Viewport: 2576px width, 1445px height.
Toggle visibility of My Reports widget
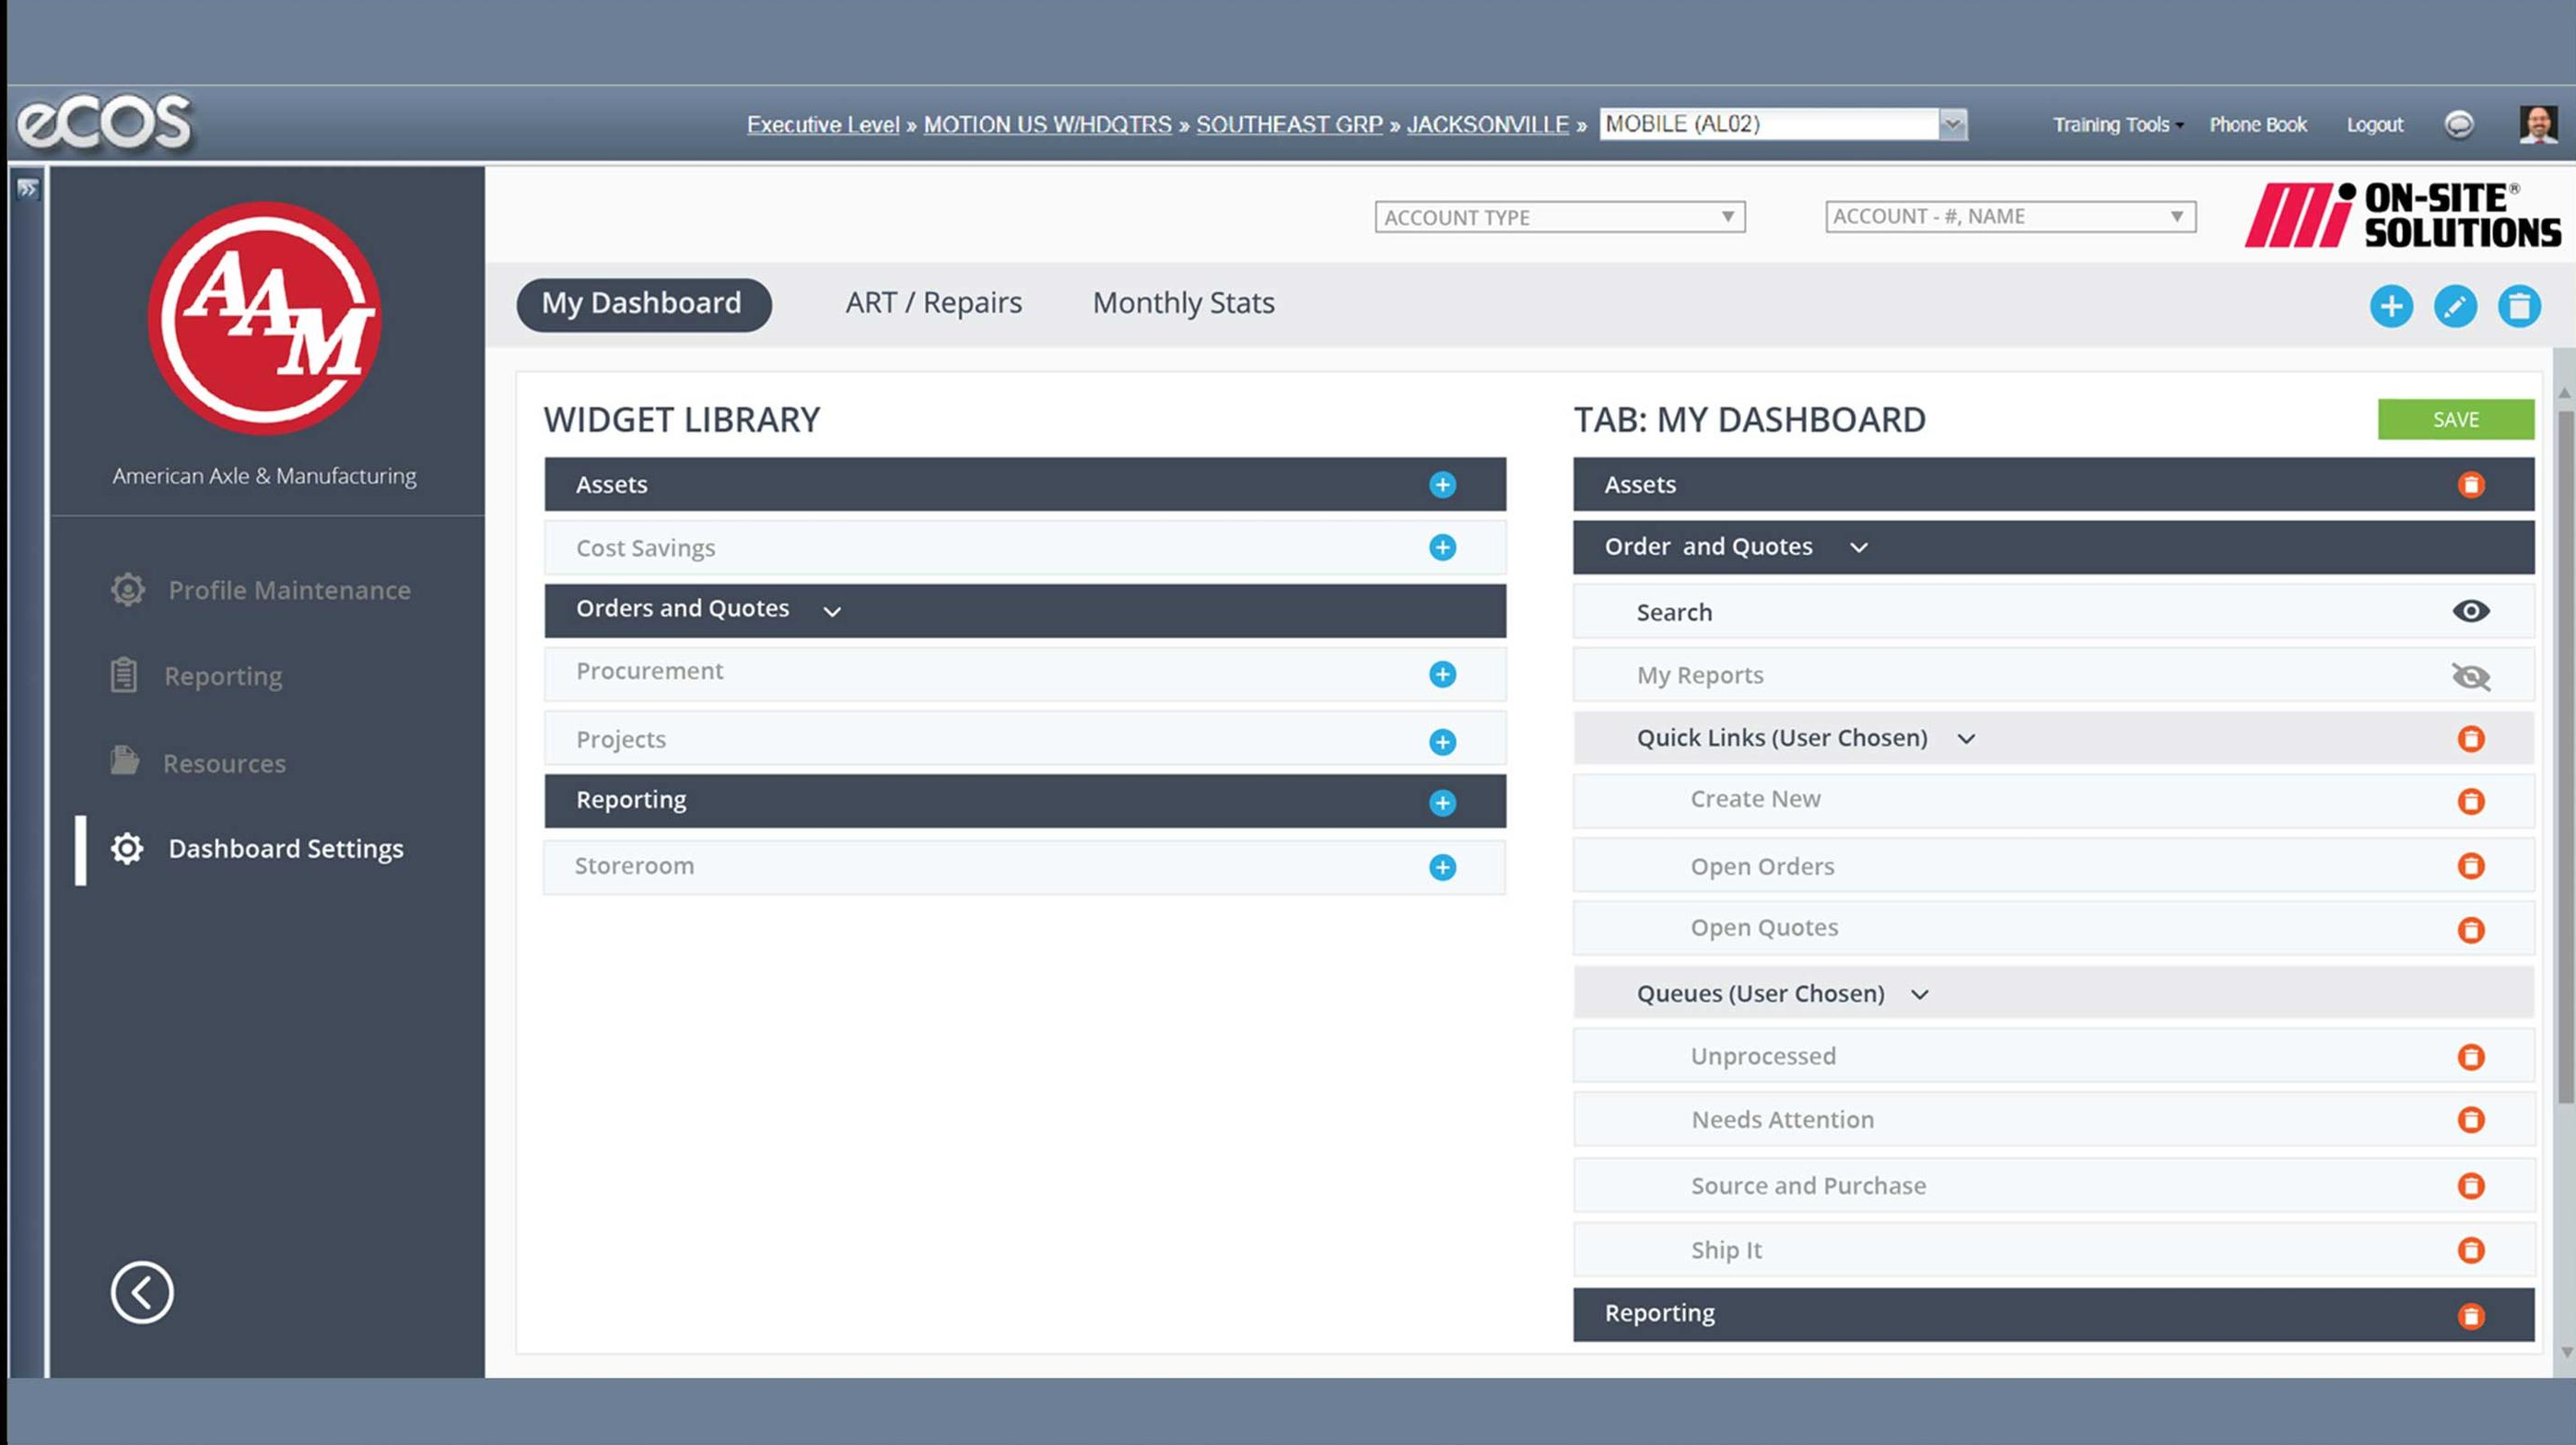[2470, 676]
